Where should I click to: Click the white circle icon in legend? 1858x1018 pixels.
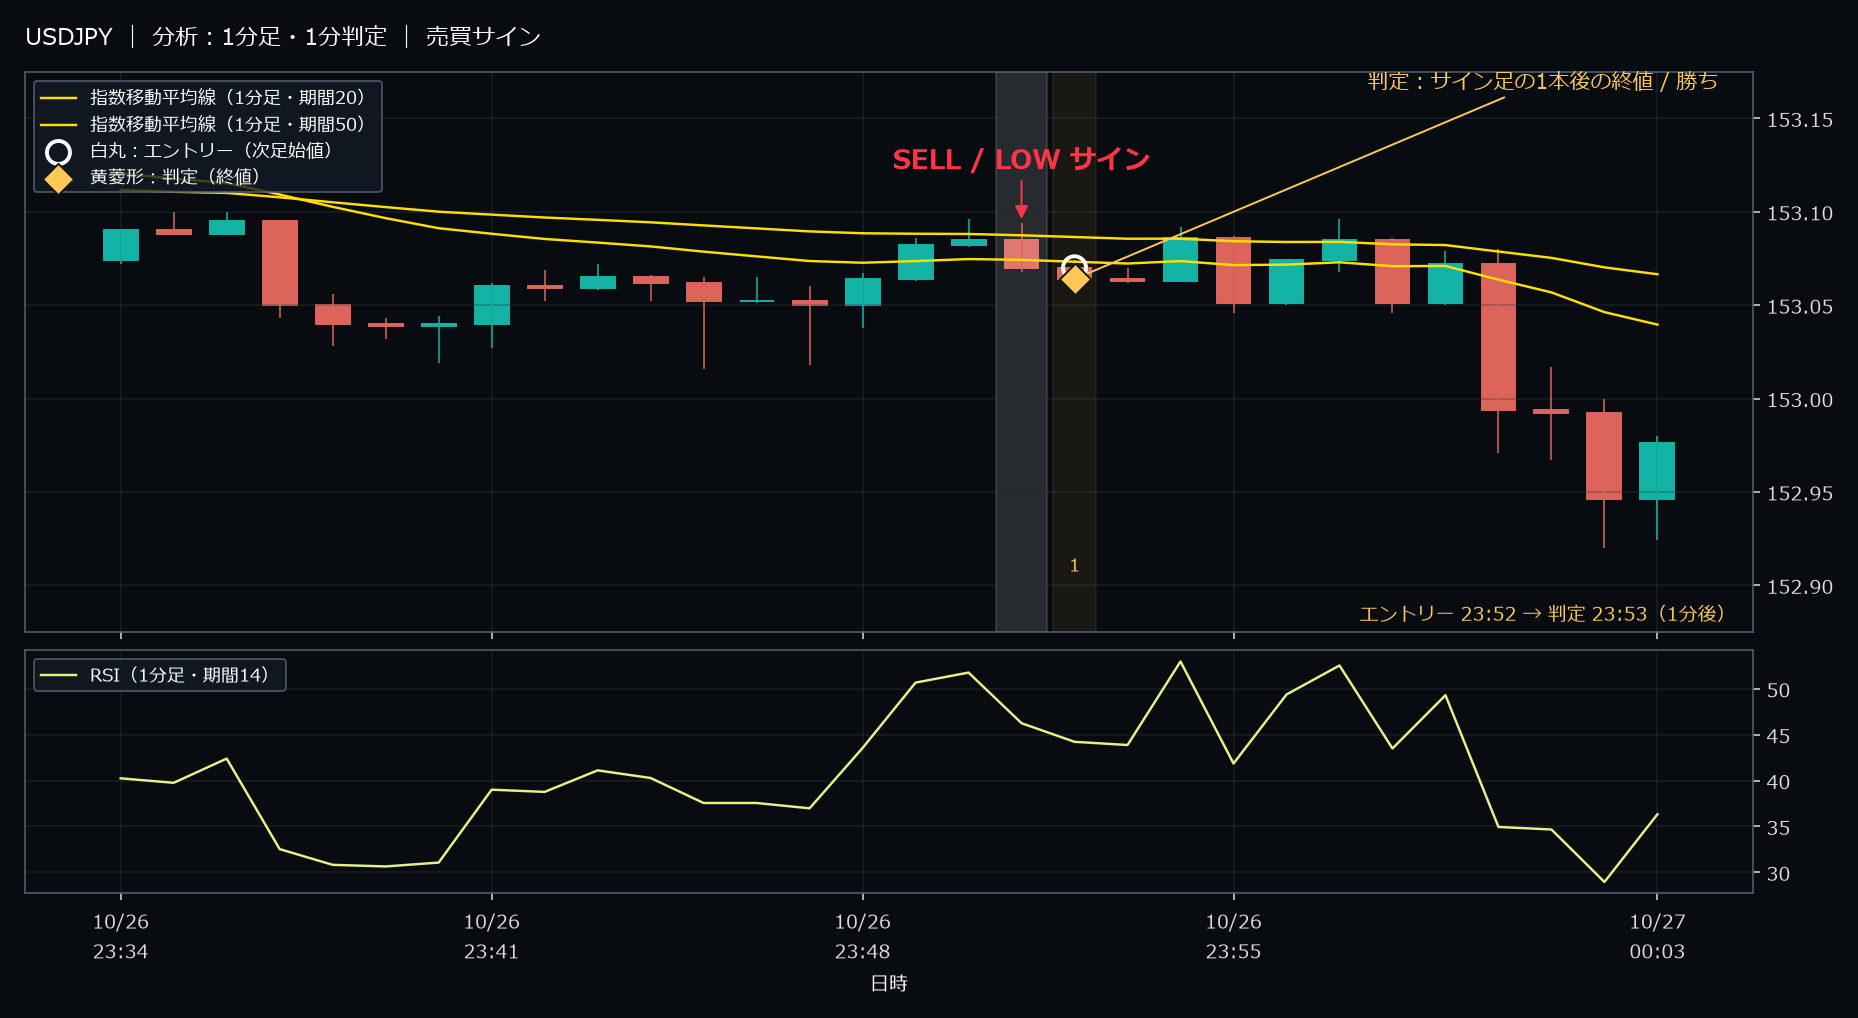(x=59, y=152)
